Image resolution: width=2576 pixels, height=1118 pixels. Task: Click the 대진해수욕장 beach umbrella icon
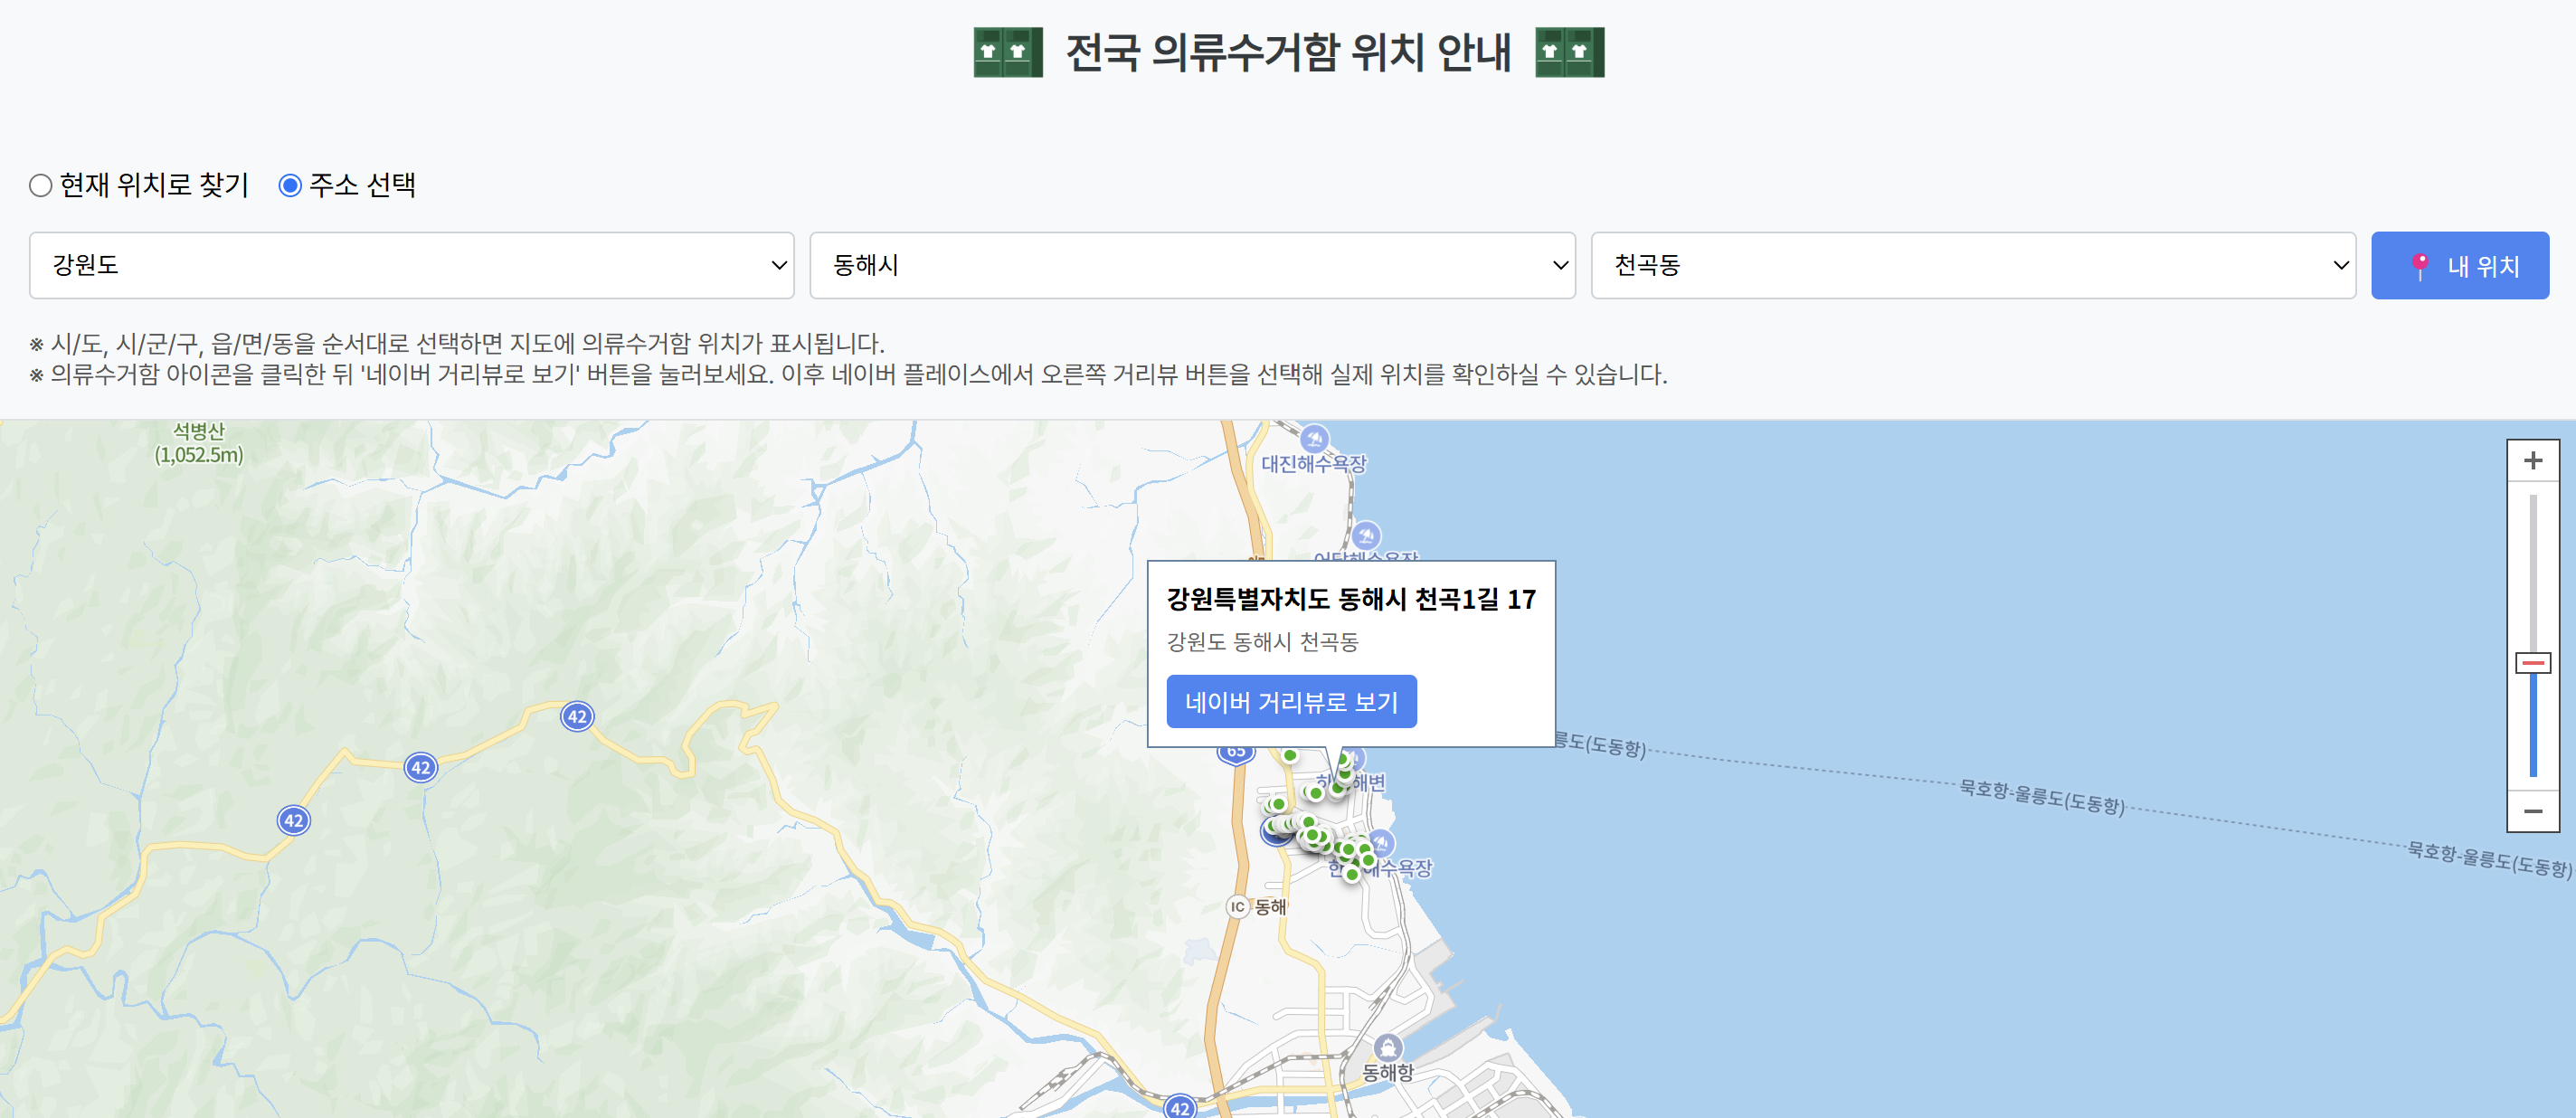pyautogui.click(x=1314, y=438)
